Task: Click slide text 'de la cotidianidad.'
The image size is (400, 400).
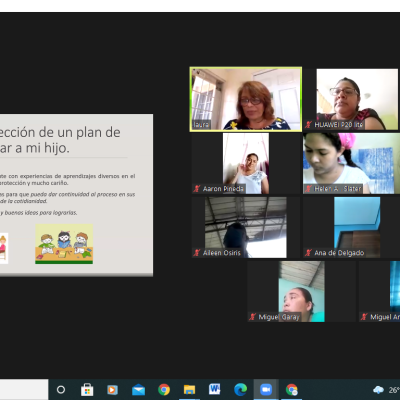Action: pyautogui.click(x=23, y=201)
